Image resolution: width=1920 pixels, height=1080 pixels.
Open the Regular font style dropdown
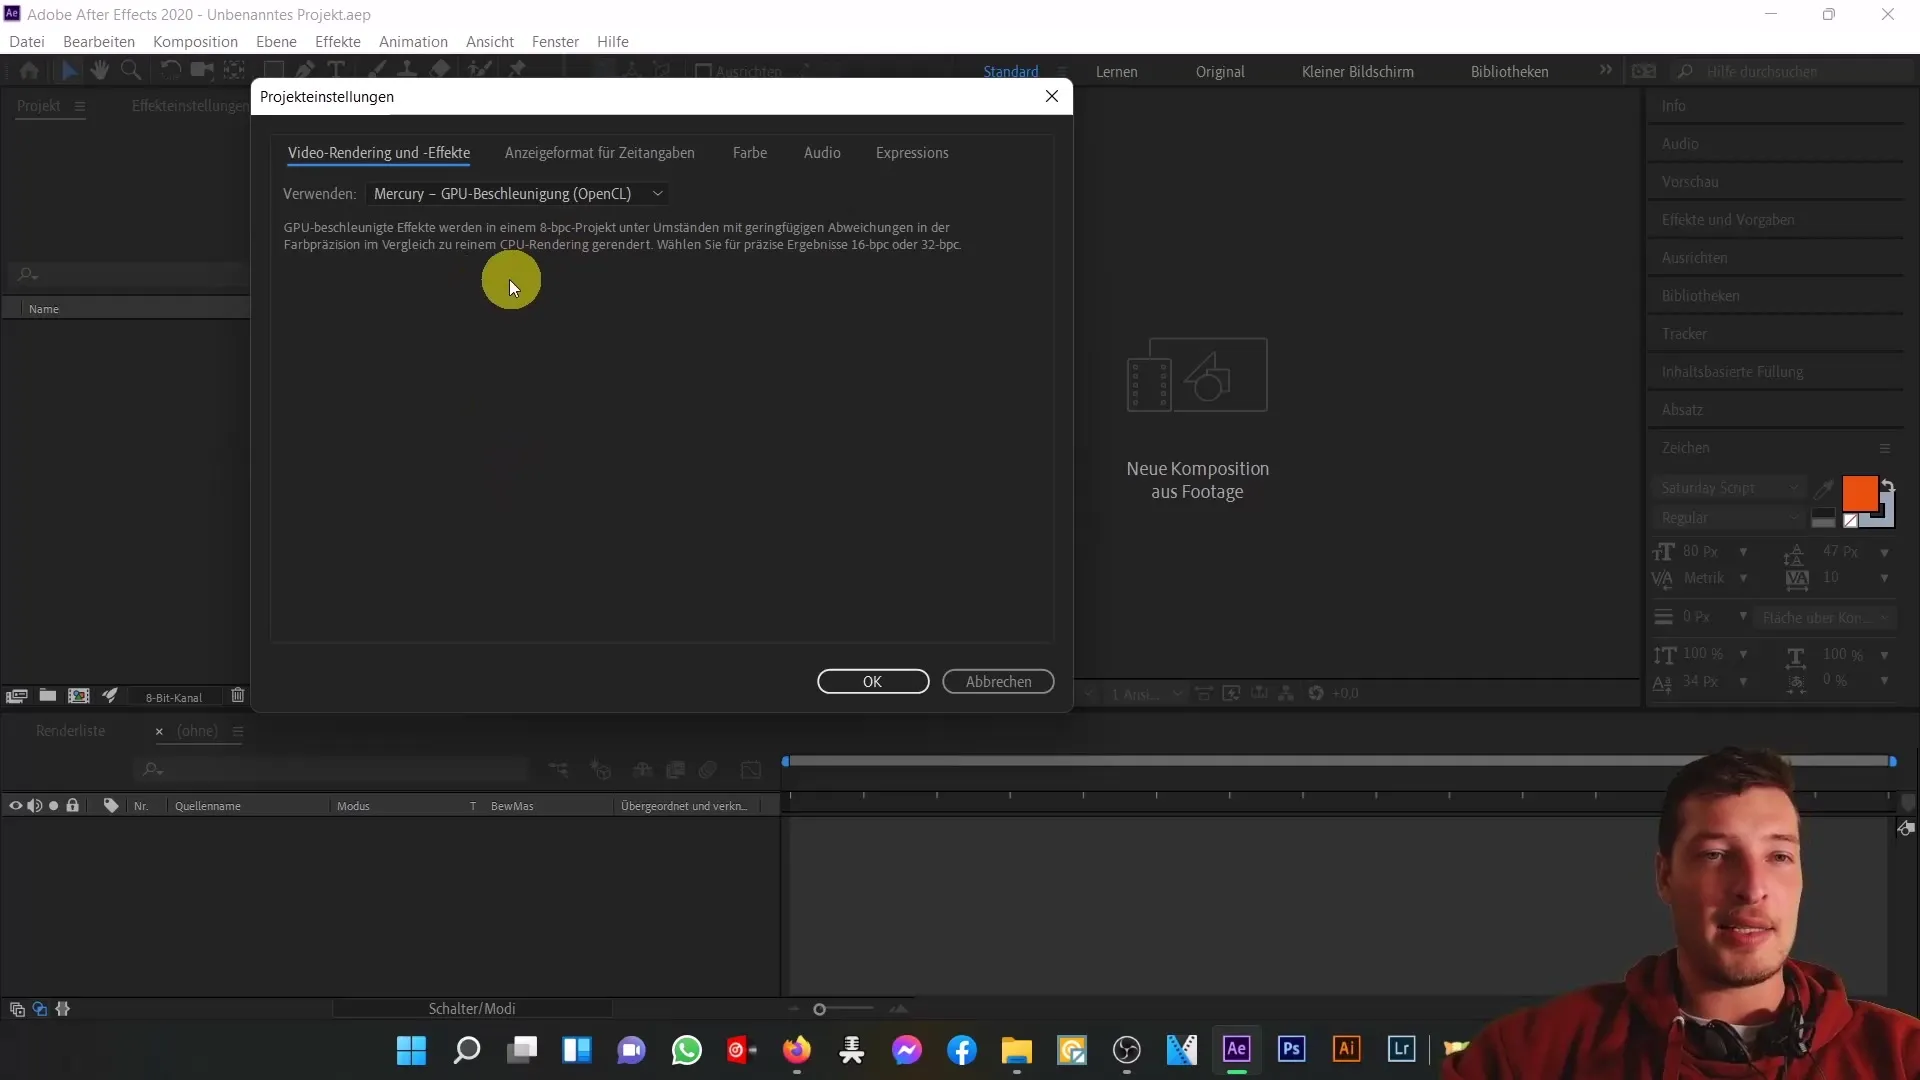1729,518
